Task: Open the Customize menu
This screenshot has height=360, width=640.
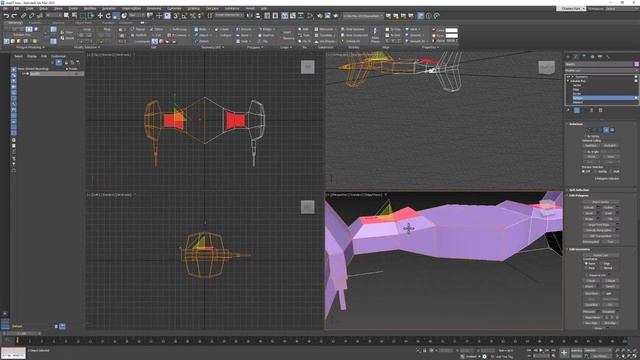Action: 174,9
